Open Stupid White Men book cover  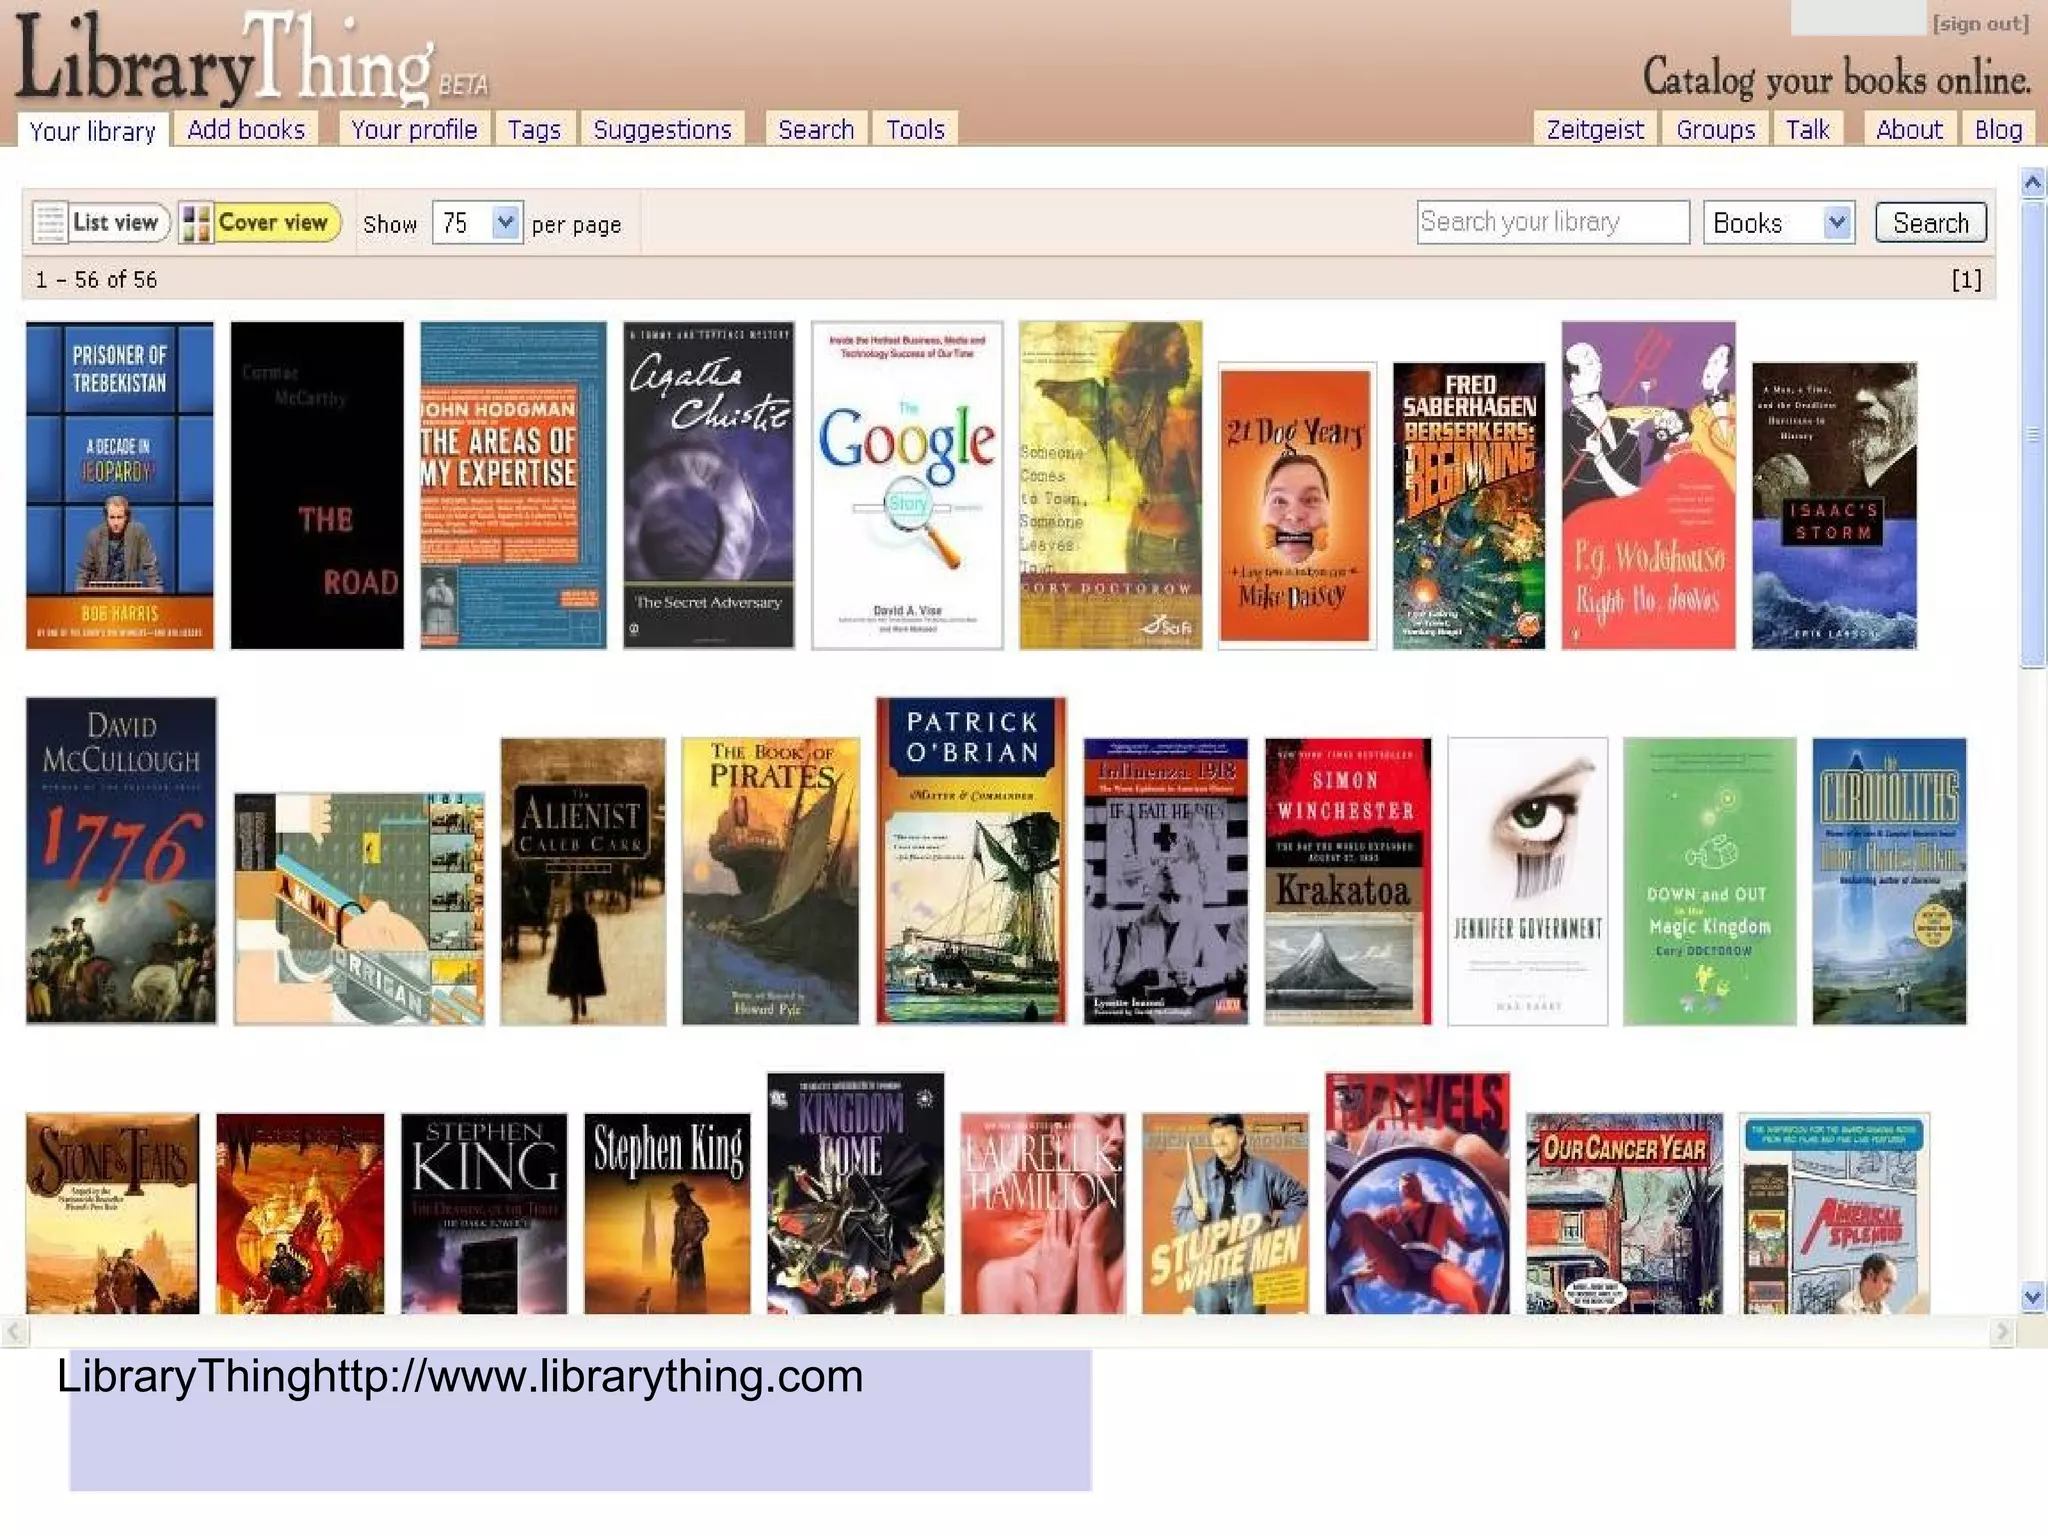tap(1226, 1214)
